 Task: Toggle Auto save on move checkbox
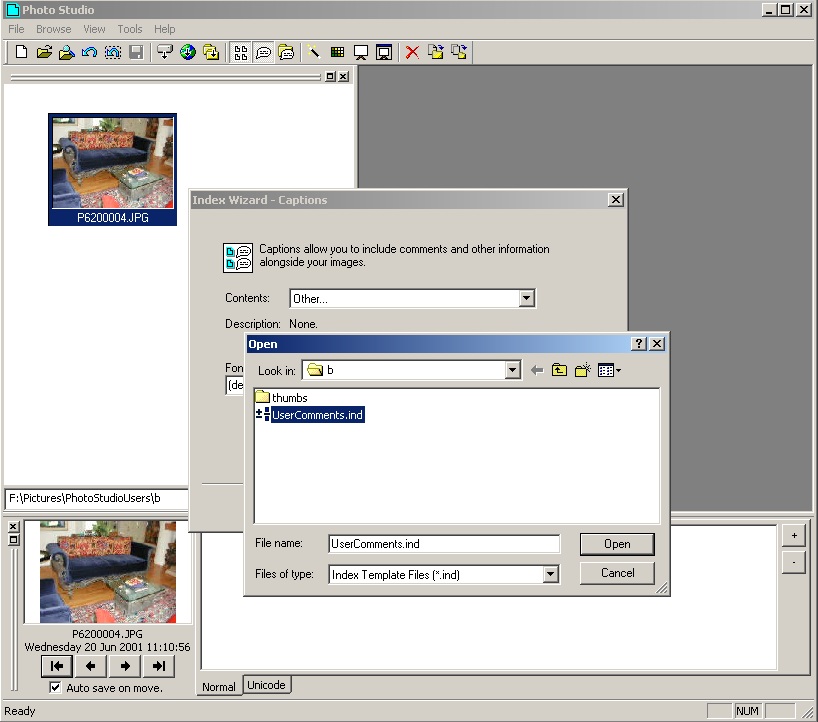(x=56, y=688)
